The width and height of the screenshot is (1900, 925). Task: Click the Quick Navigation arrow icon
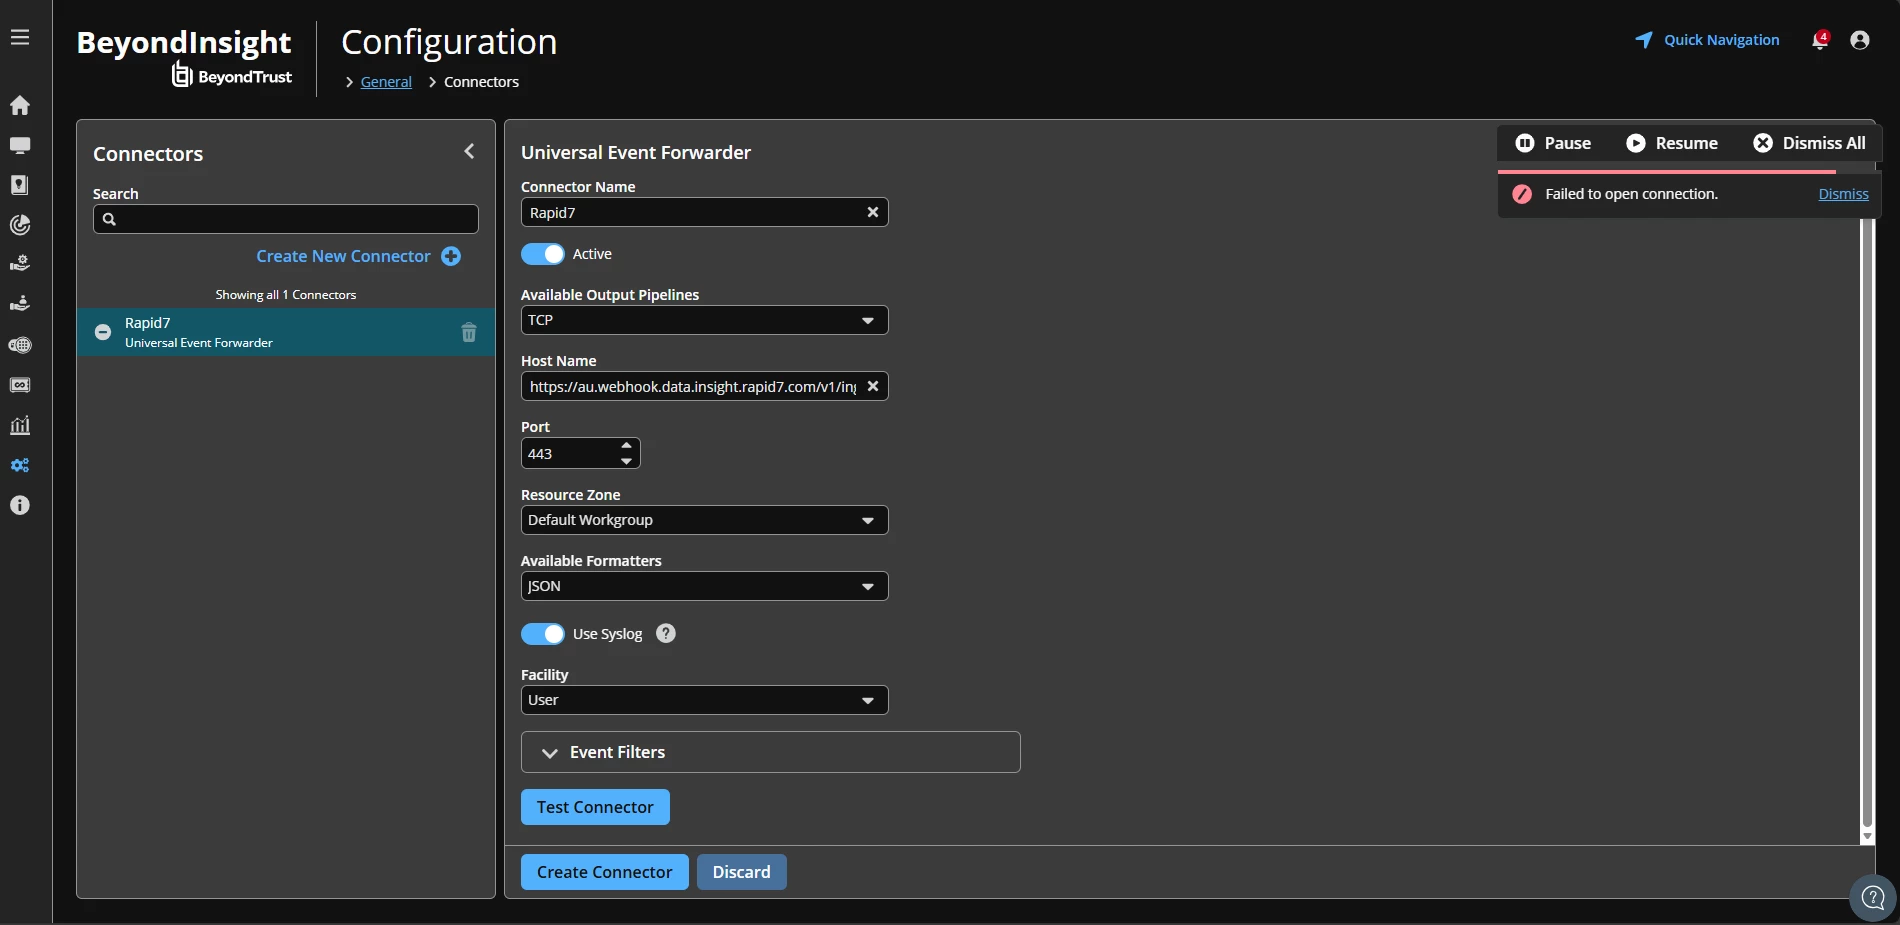coord(1644,40)
